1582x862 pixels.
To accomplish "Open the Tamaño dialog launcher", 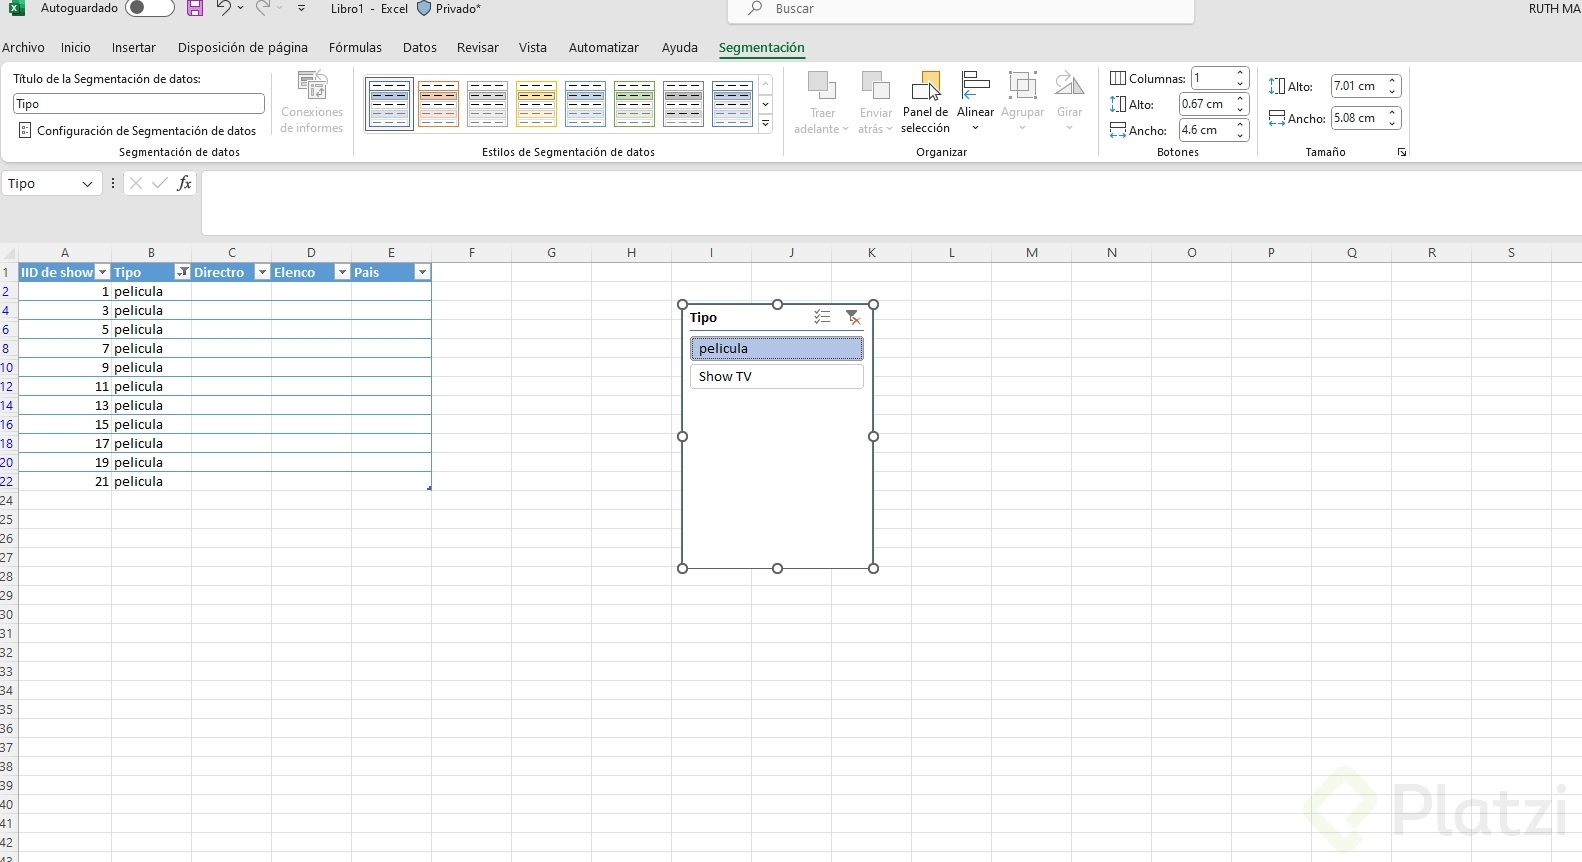I will (x=1402, y=152).
